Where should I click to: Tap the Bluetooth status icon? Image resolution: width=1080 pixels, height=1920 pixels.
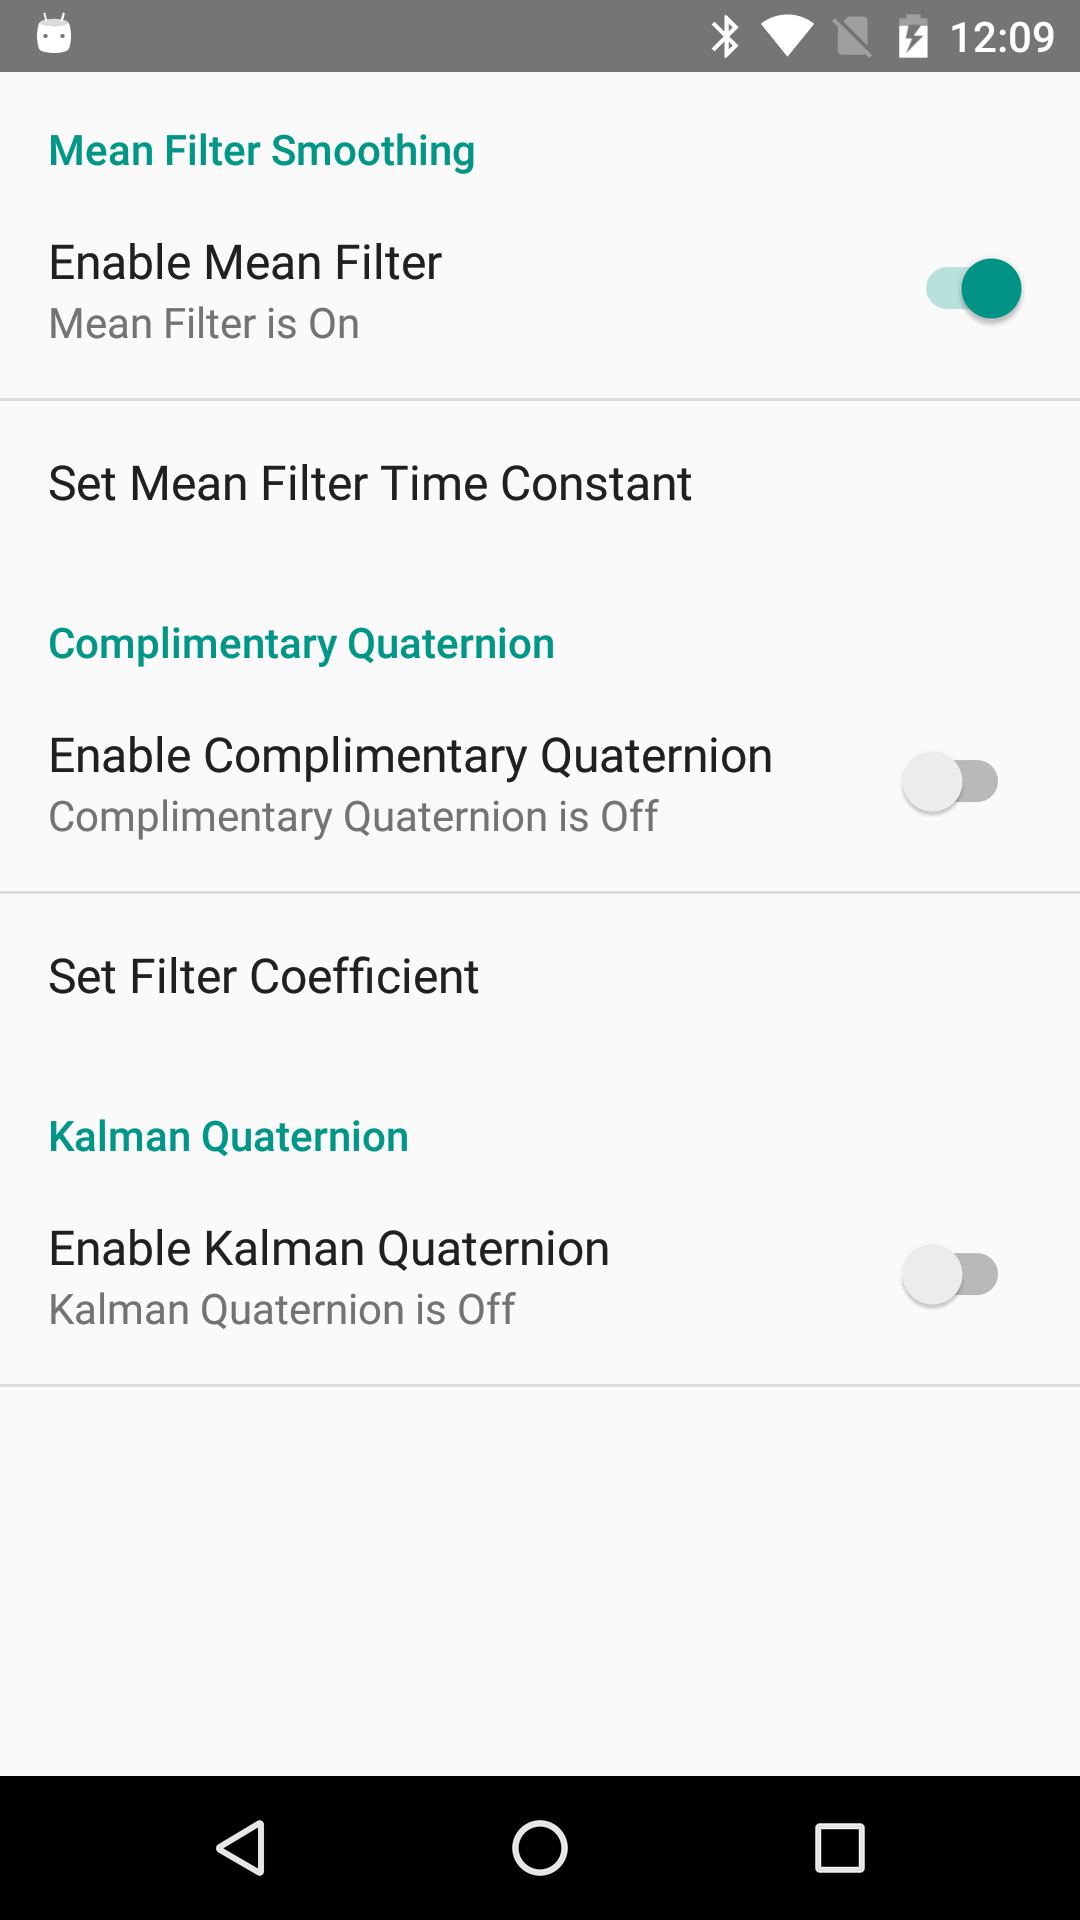point(725,37)
